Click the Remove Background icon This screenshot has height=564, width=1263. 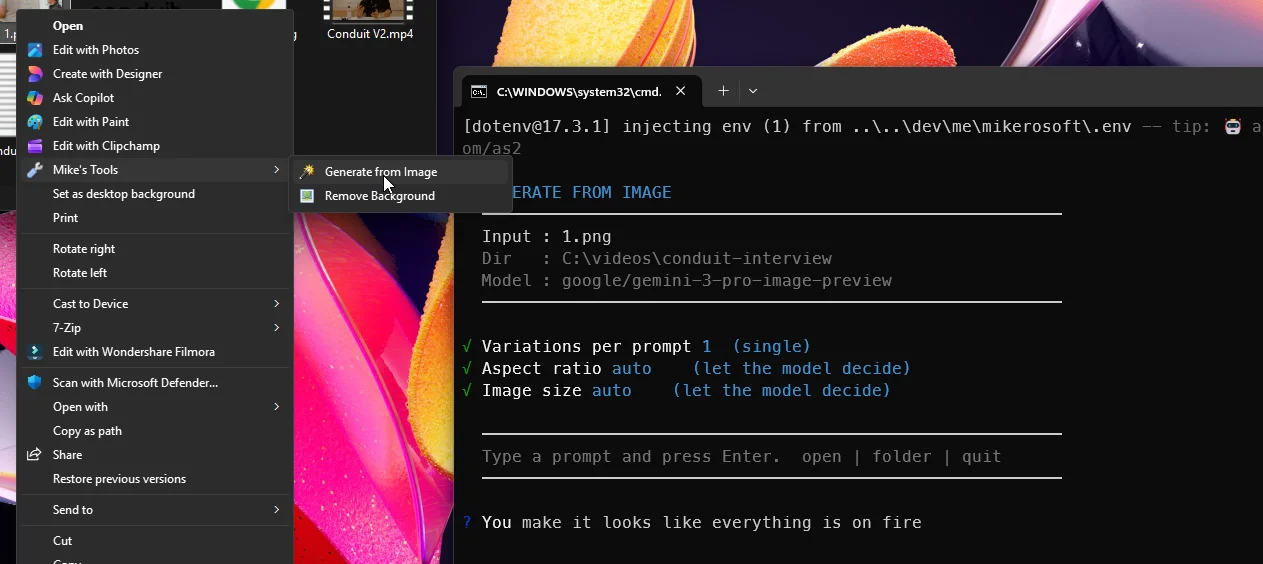tap(307, 196)
